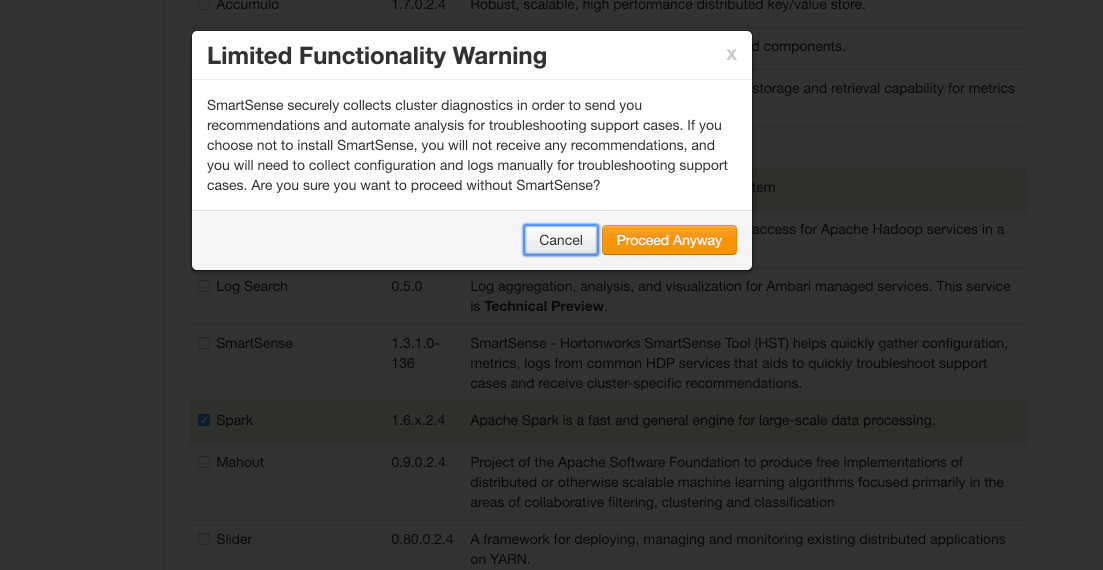
Task: Check the Mahout service checkbox
Action: click(x=204, y=462)
